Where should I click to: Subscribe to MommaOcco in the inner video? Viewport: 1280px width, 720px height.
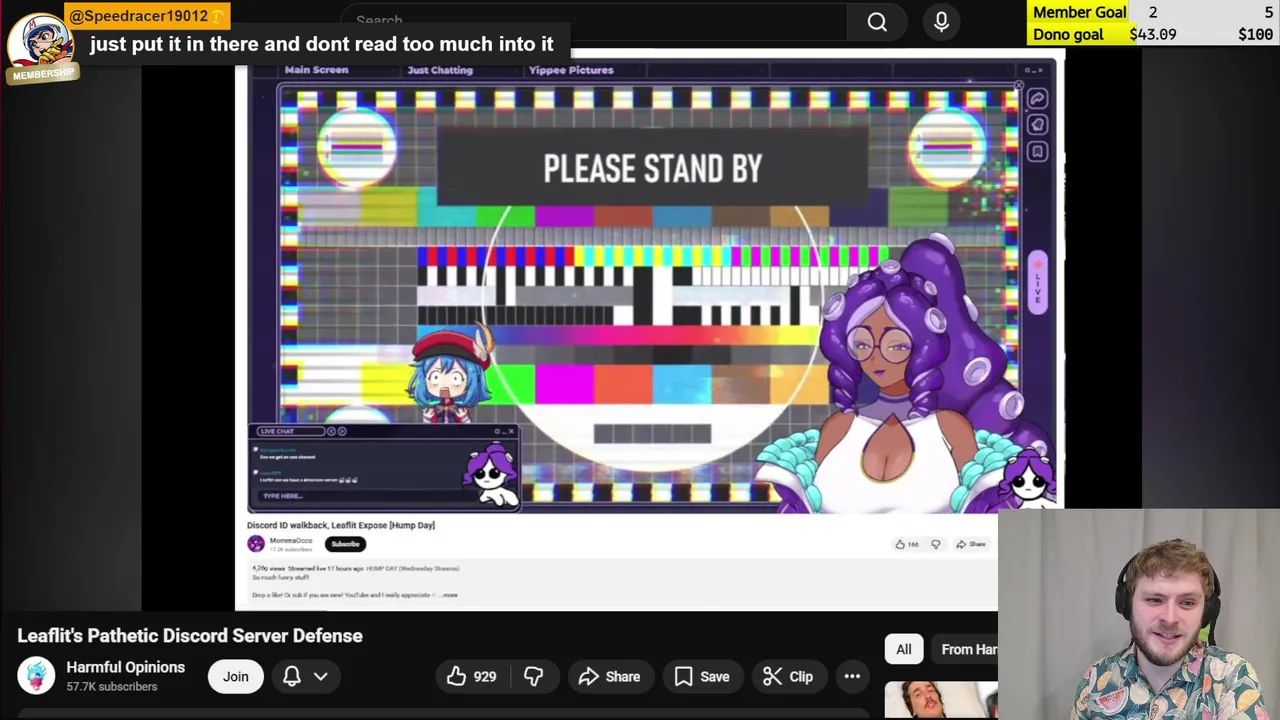(x=345, y=544)
